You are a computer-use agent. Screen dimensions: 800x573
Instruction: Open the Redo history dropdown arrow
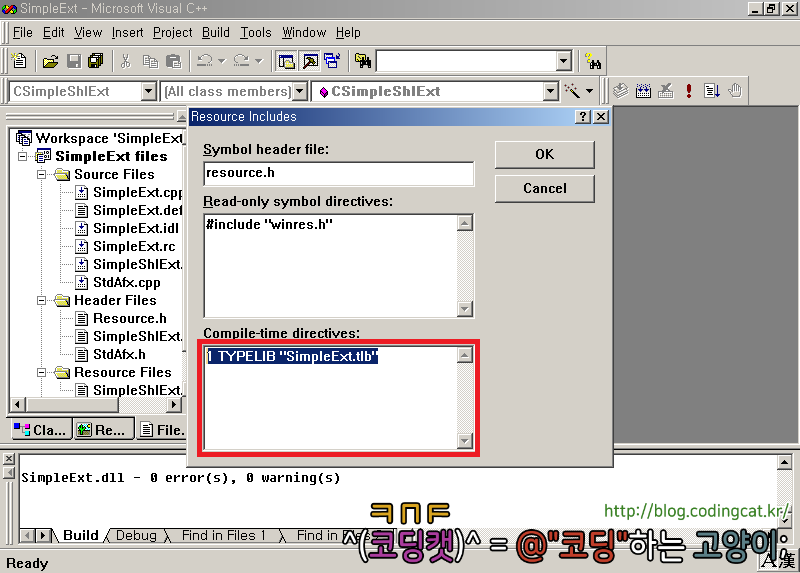(259, 61)
